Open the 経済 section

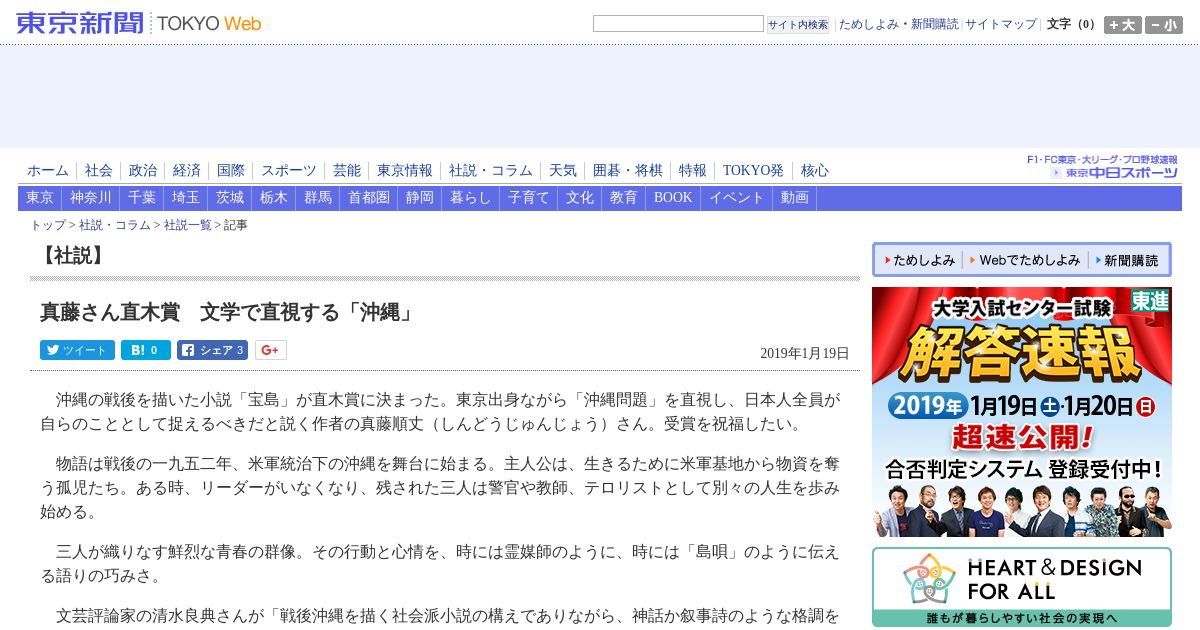coord(187,170)
